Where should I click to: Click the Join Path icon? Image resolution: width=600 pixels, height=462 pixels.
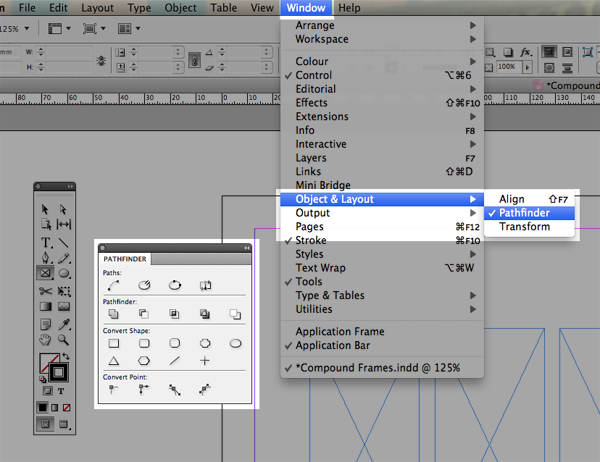click(114, 285)
